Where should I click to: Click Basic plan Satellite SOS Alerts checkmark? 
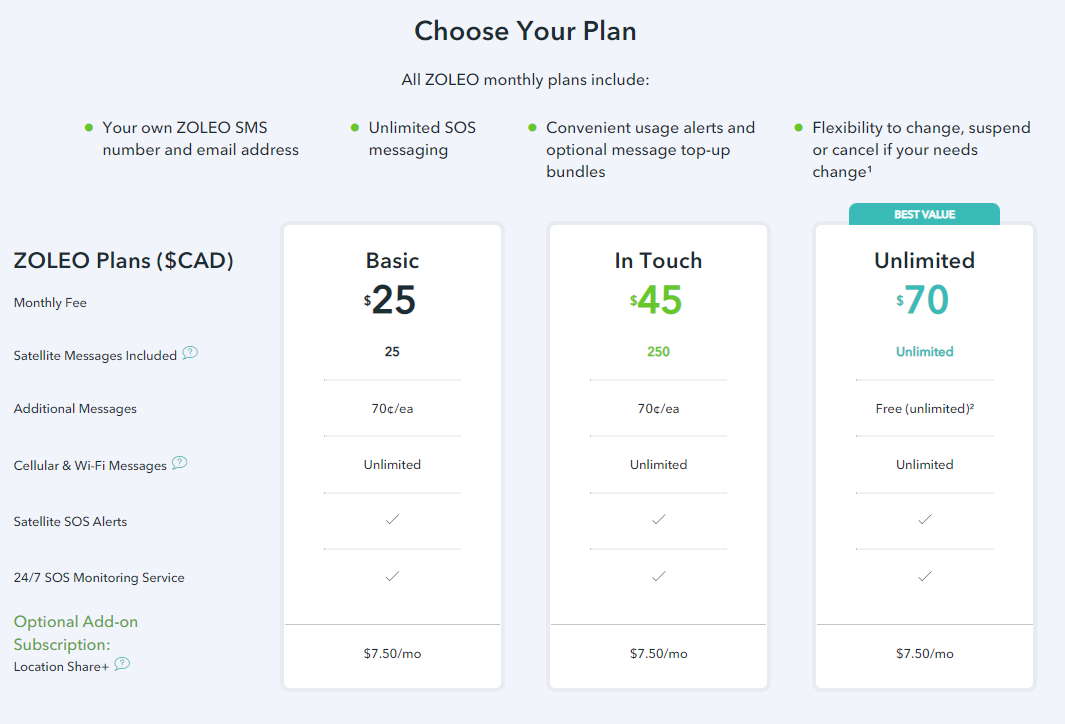[x=392, y=520]
